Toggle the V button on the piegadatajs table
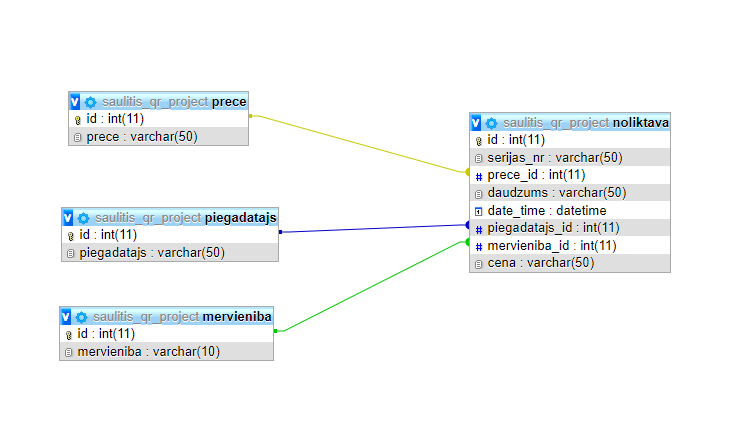This screenshot has height=433, width=753. 68,218
